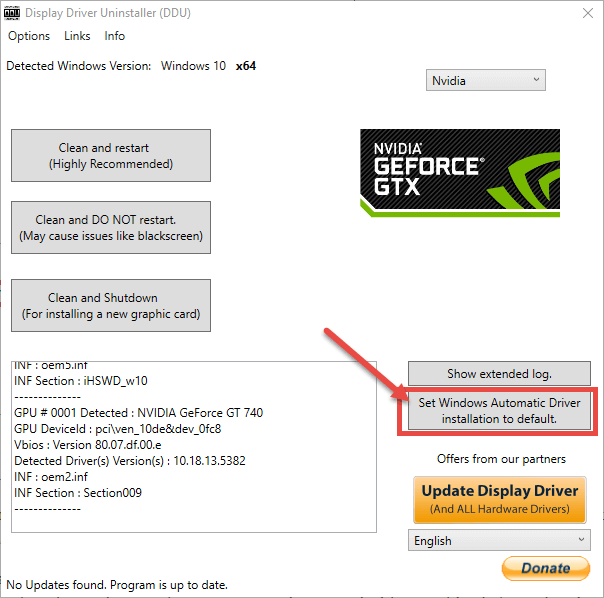Set Windows Automatic Driver installation to default
Viewport: 604px width, 598px height.
(x=499, y=410)
